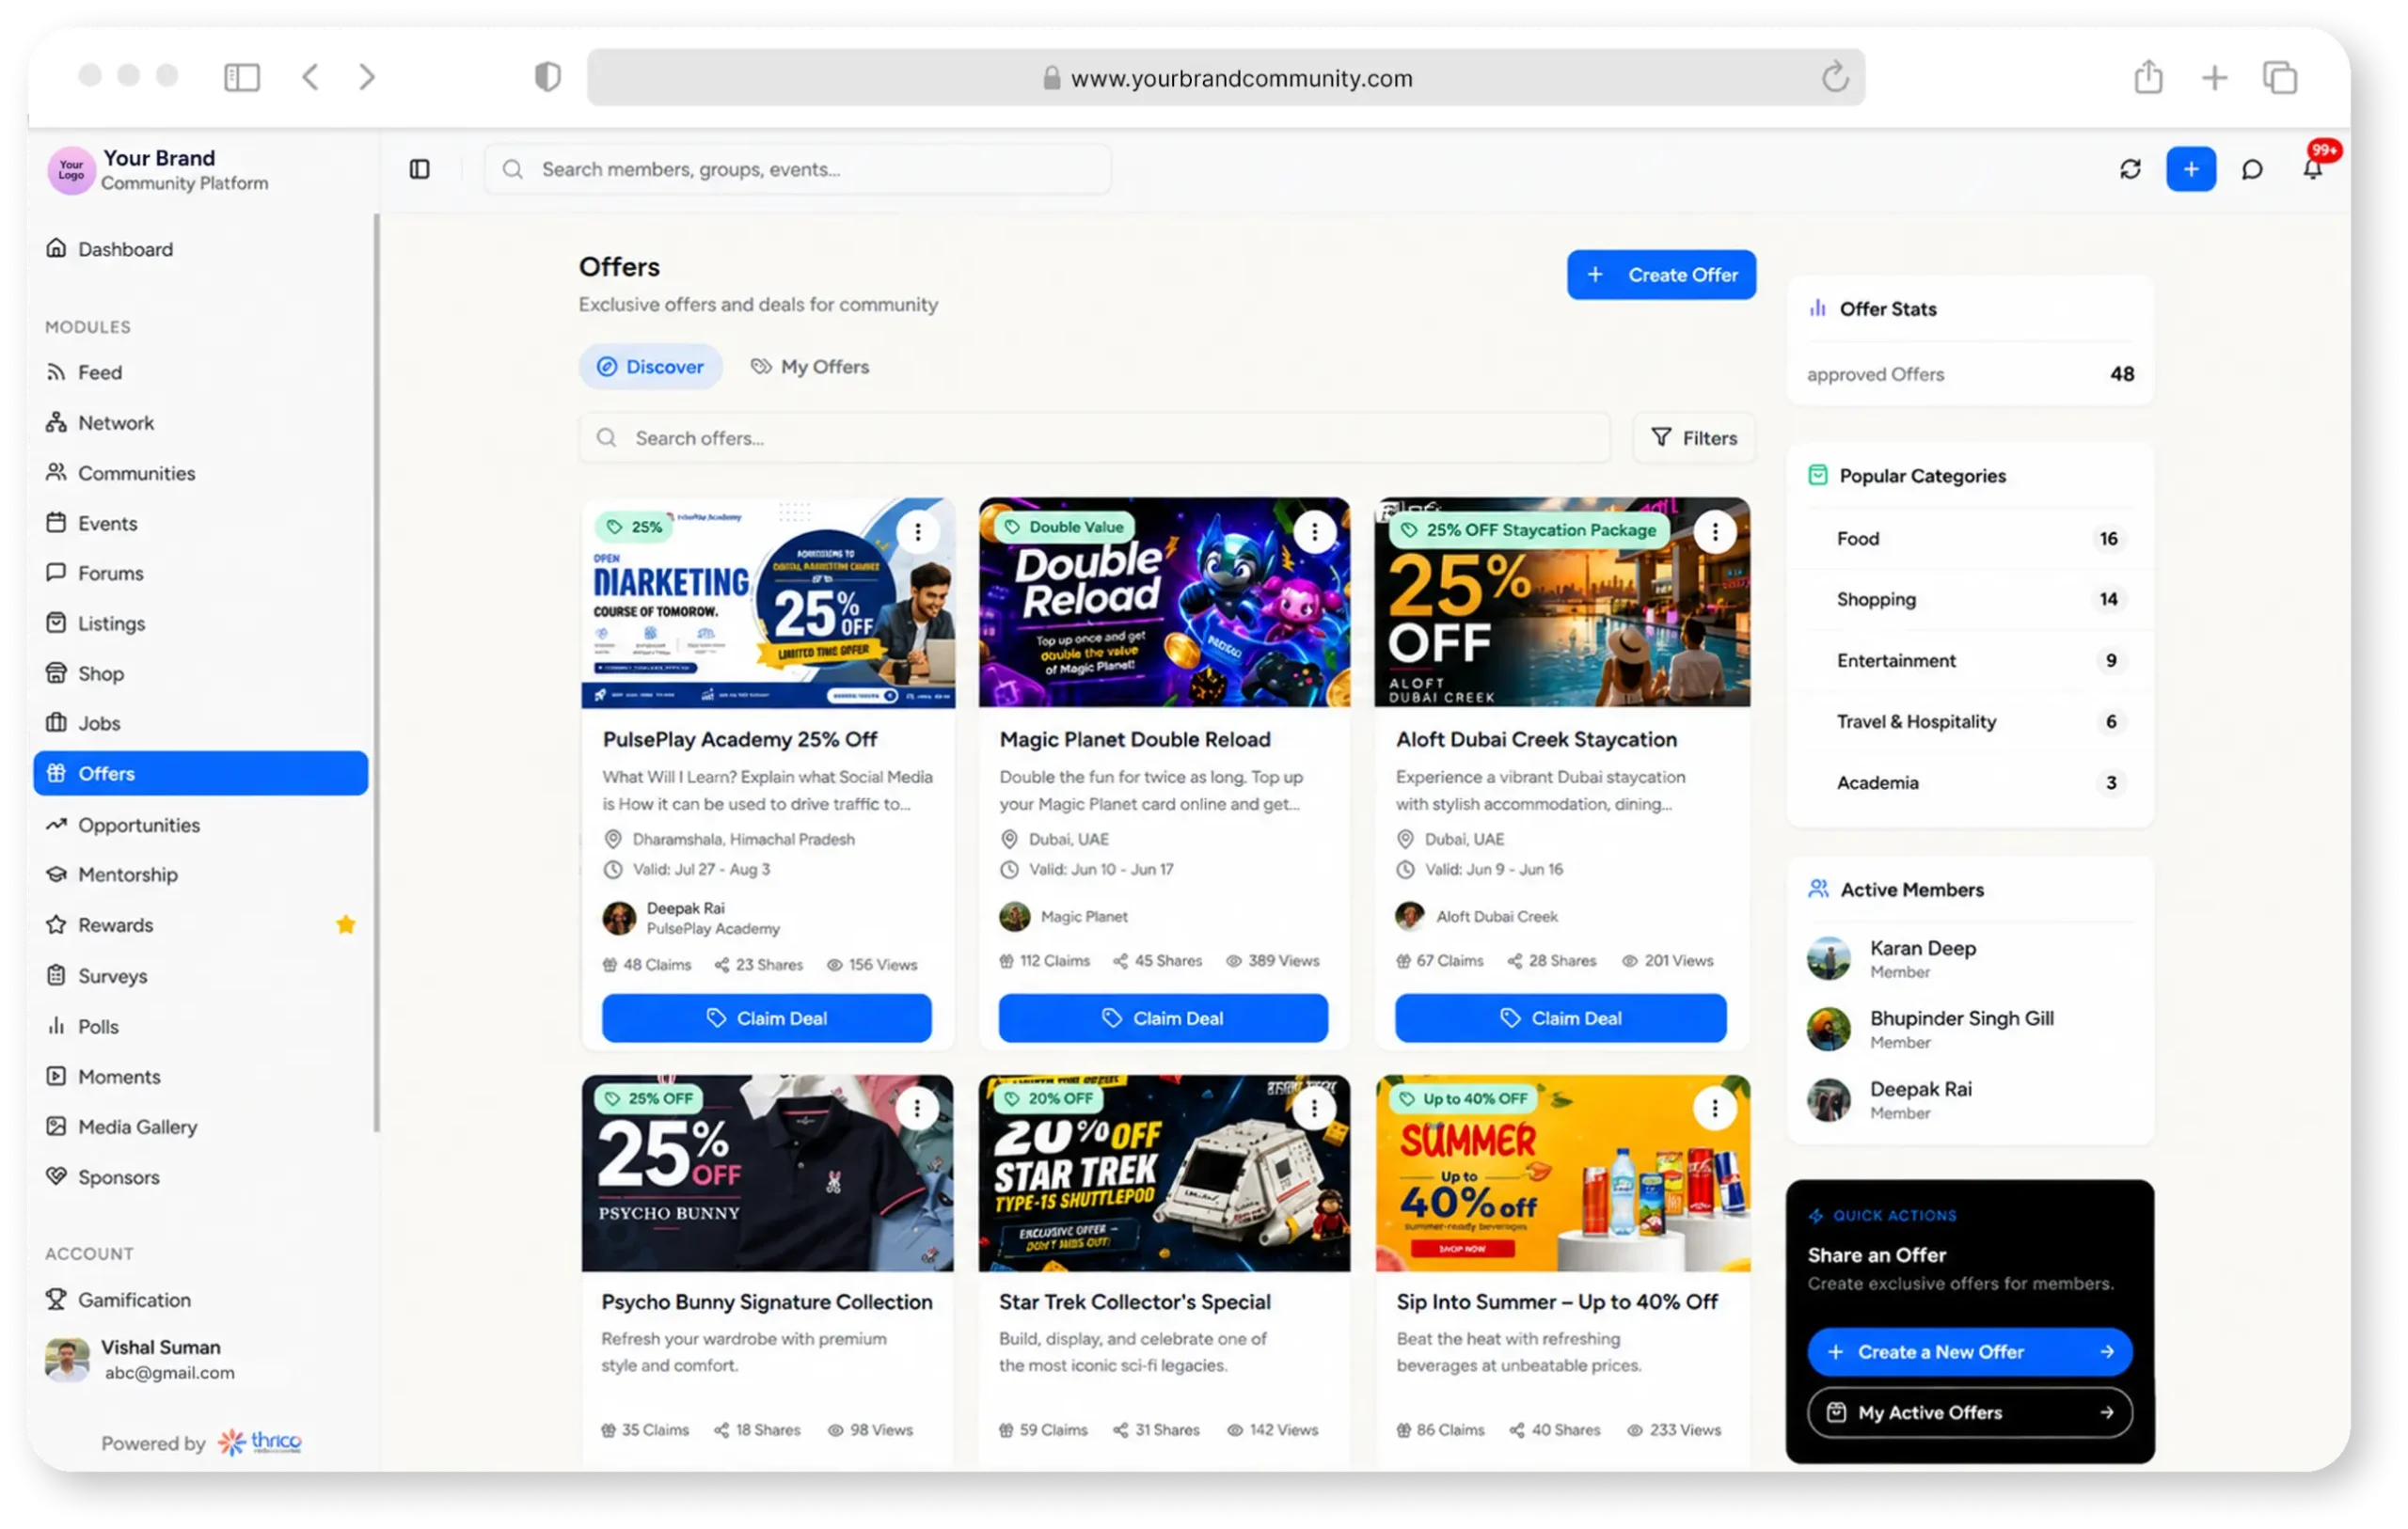Screen dimensions: 2408x1529
Task: Click the privacy shield icon
Action: [547, 77]
